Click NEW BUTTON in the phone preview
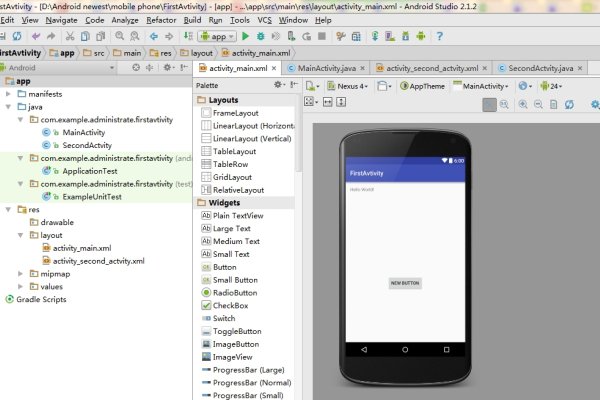Viewport: 600px width, 400px height. [405, 283]
